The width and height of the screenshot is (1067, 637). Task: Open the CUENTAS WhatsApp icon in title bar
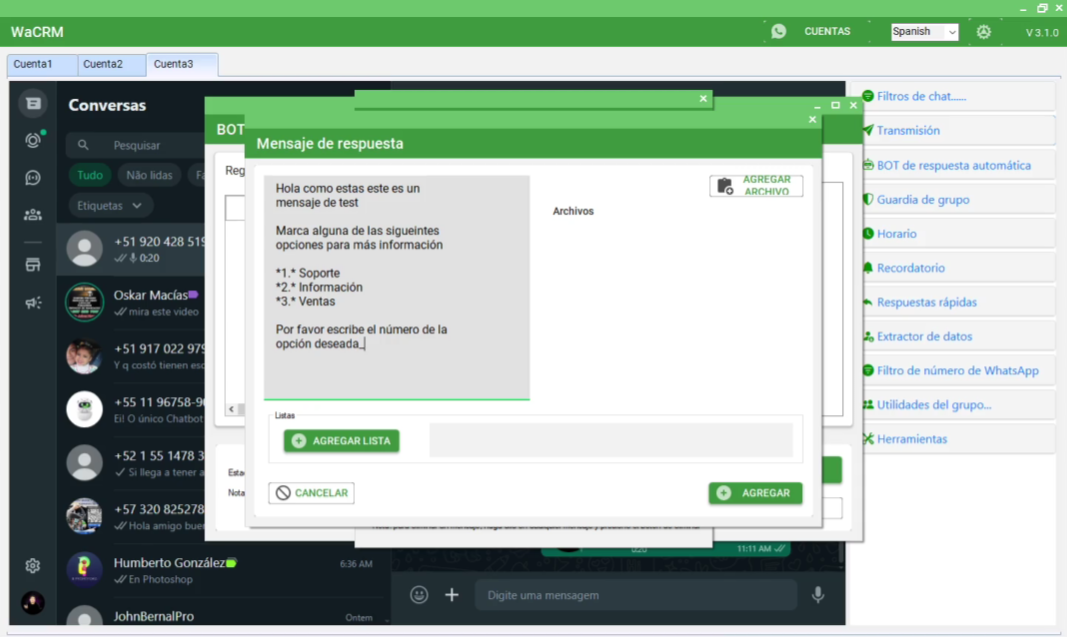coord(778,31)
